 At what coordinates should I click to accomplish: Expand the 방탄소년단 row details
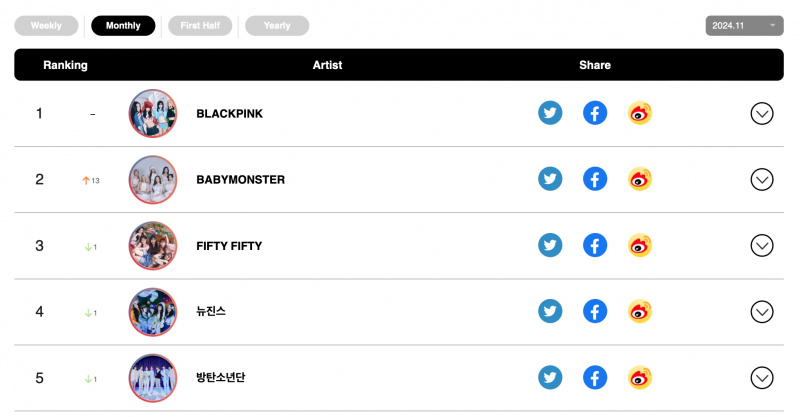[x=762, y=378]
